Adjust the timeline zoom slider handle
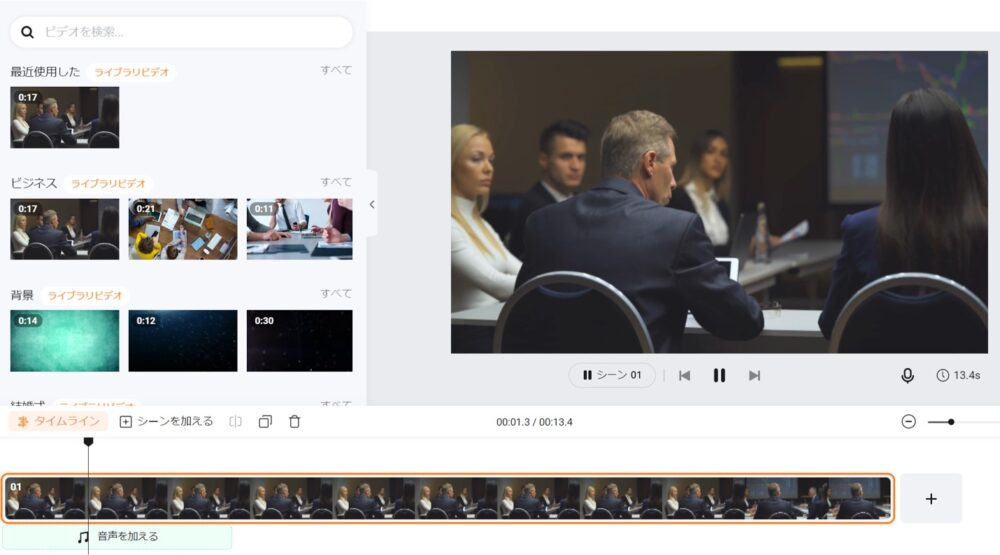This screenshot has height=555, width=1000. click(951, 422)
